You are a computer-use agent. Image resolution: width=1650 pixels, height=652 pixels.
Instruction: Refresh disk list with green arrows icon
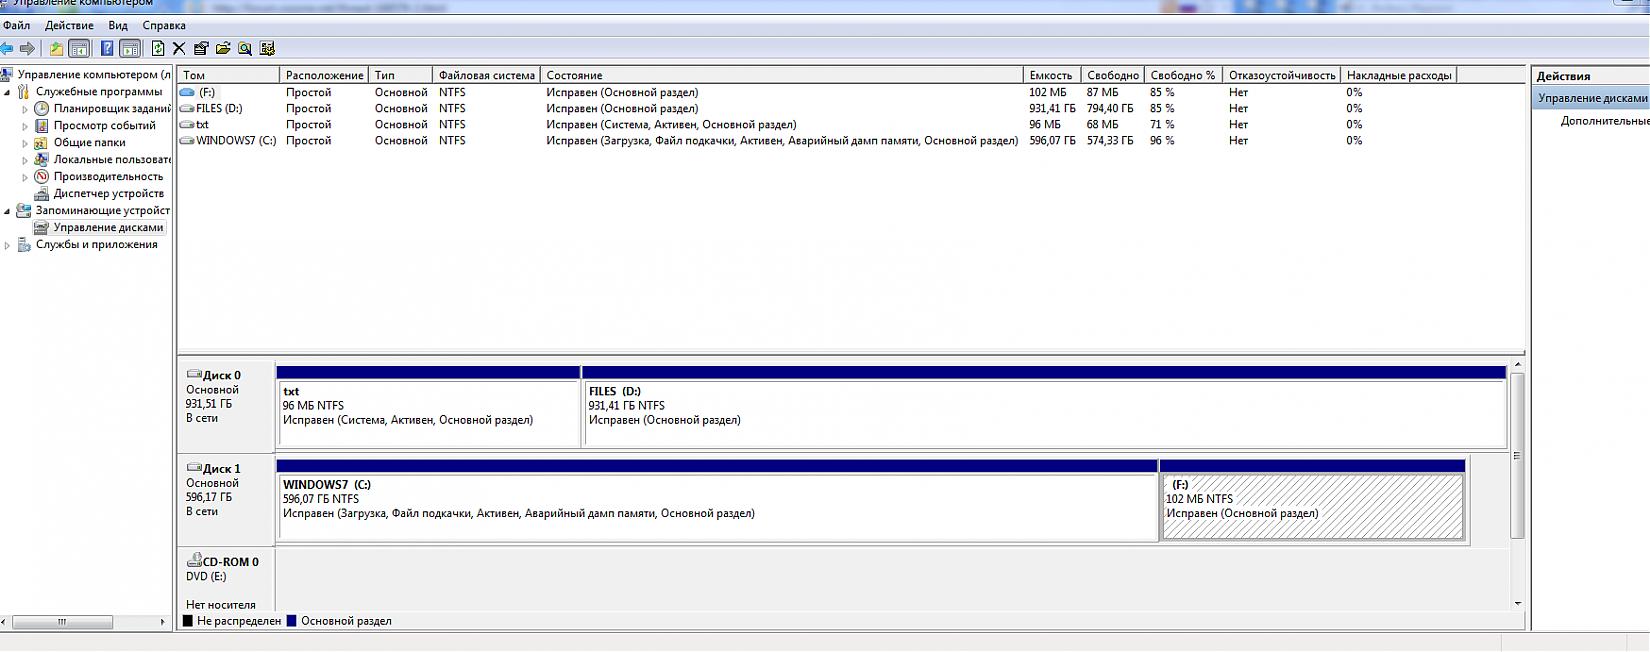158,48
